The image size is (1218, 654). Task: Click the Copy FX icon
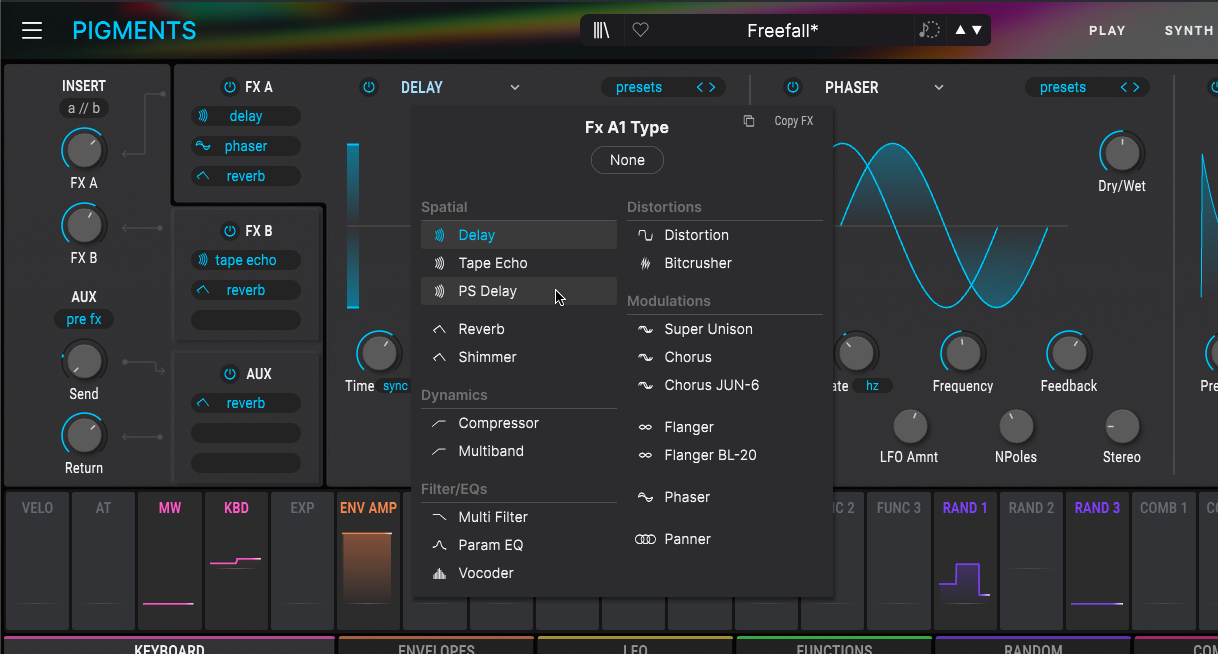pos(749,121)
